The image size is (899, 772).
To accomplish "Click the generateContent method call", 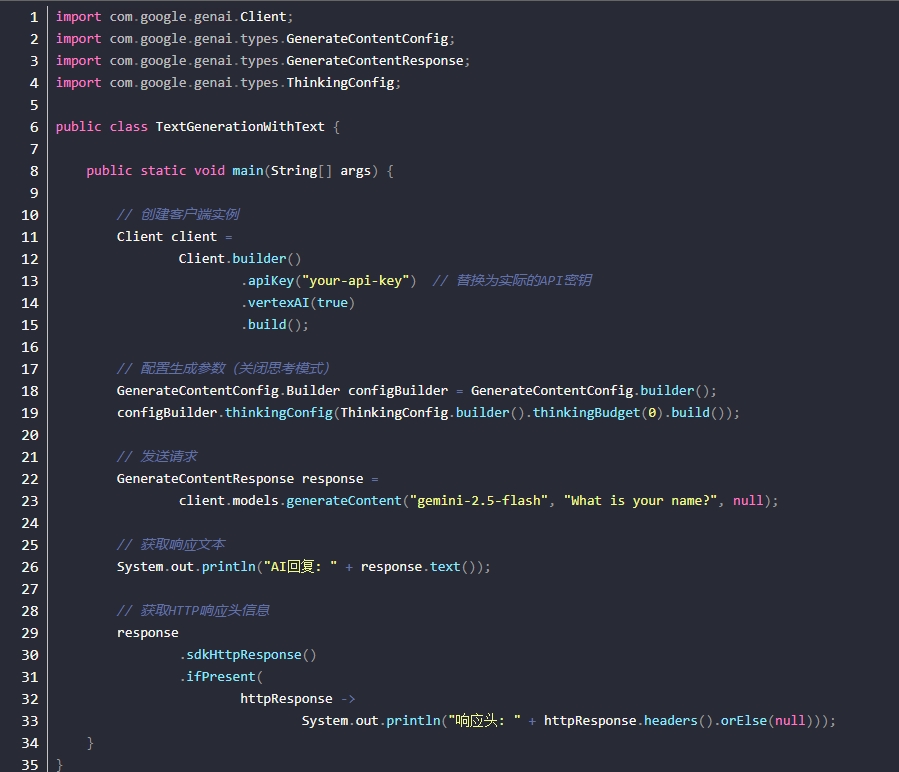I will click(344, 501).
